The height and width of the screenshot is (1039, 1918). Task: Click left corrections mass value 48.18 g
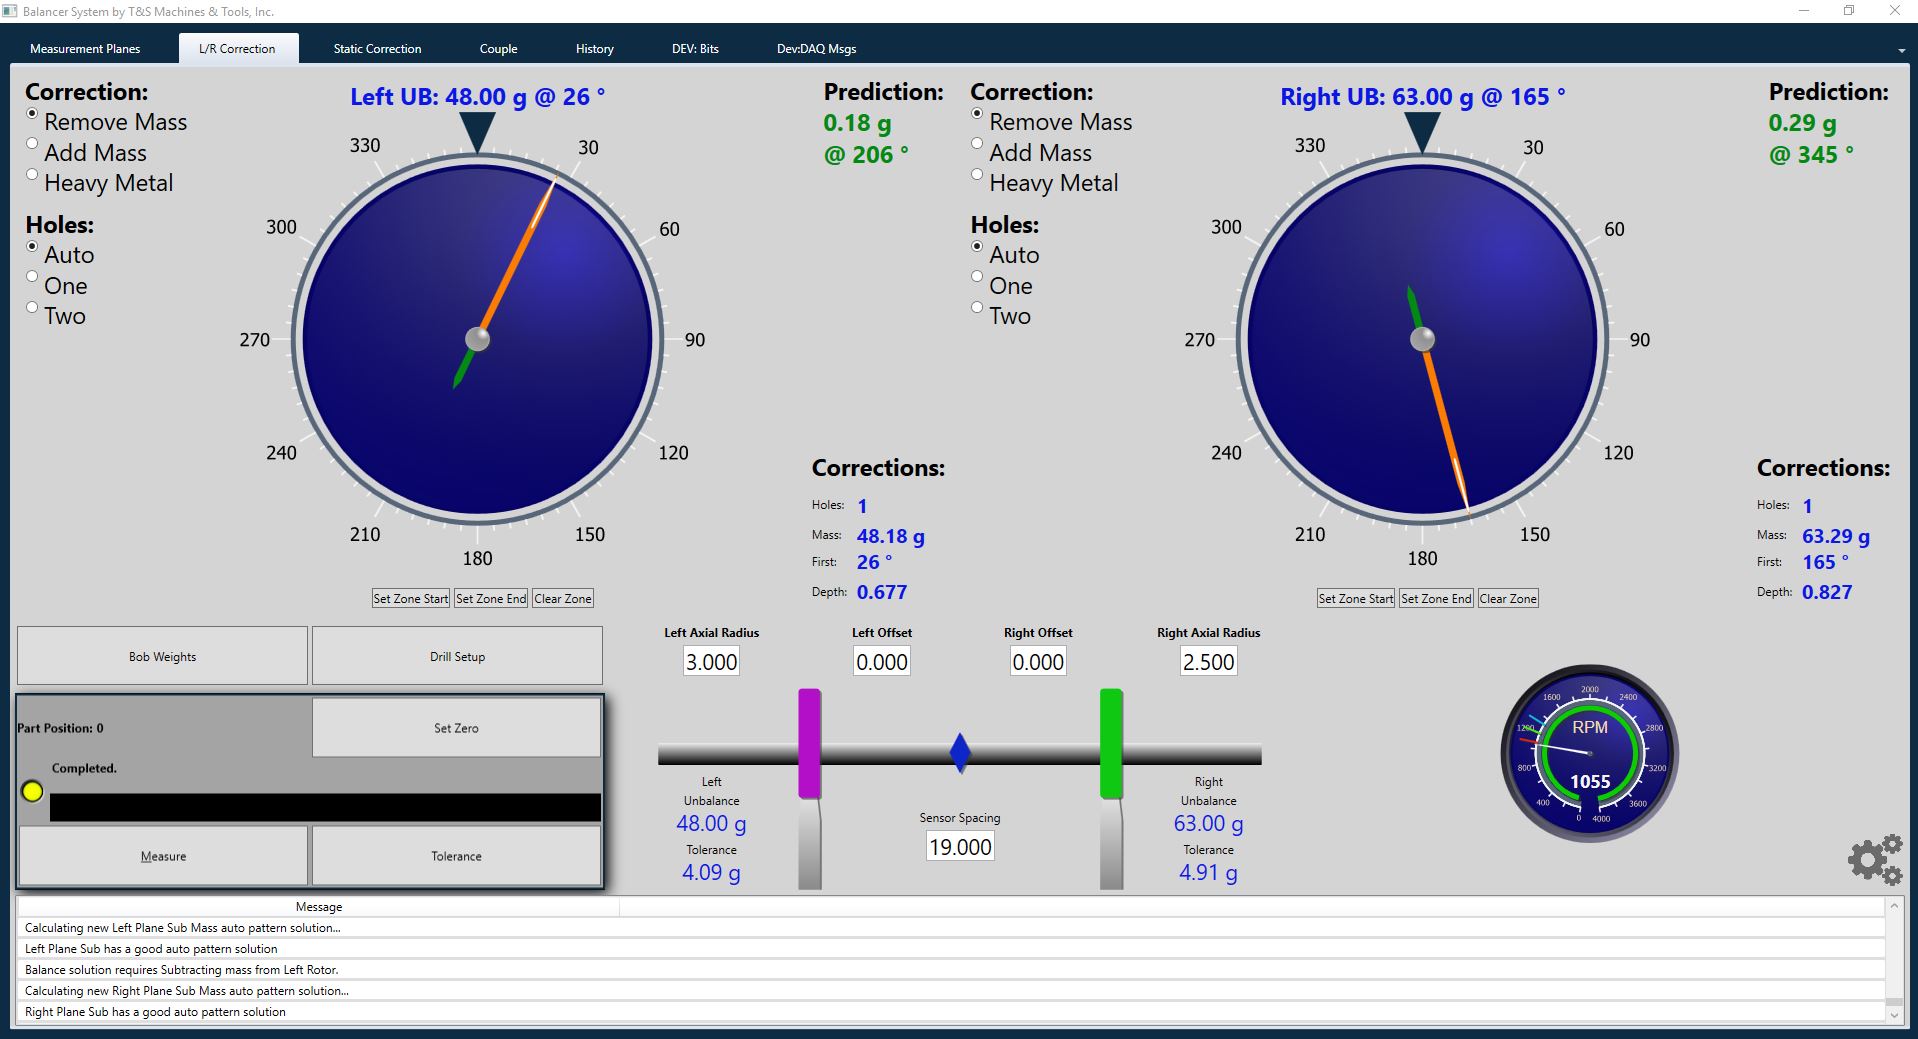(x=890, y=536)
